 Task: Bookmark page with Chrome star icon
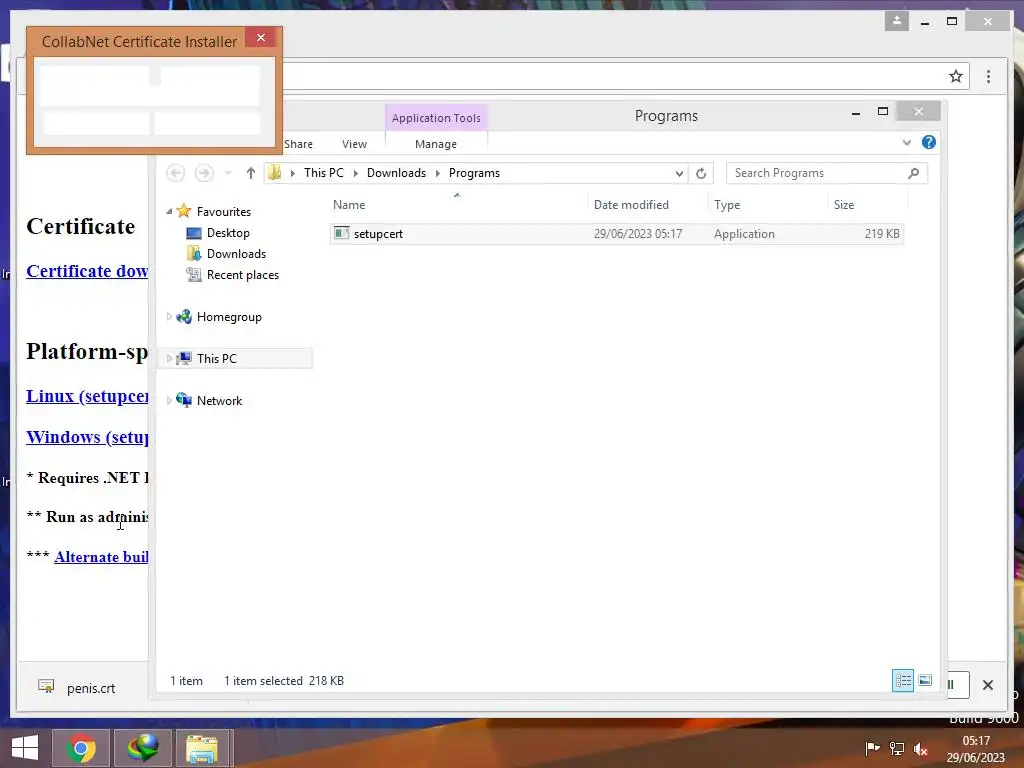point(956,76)
